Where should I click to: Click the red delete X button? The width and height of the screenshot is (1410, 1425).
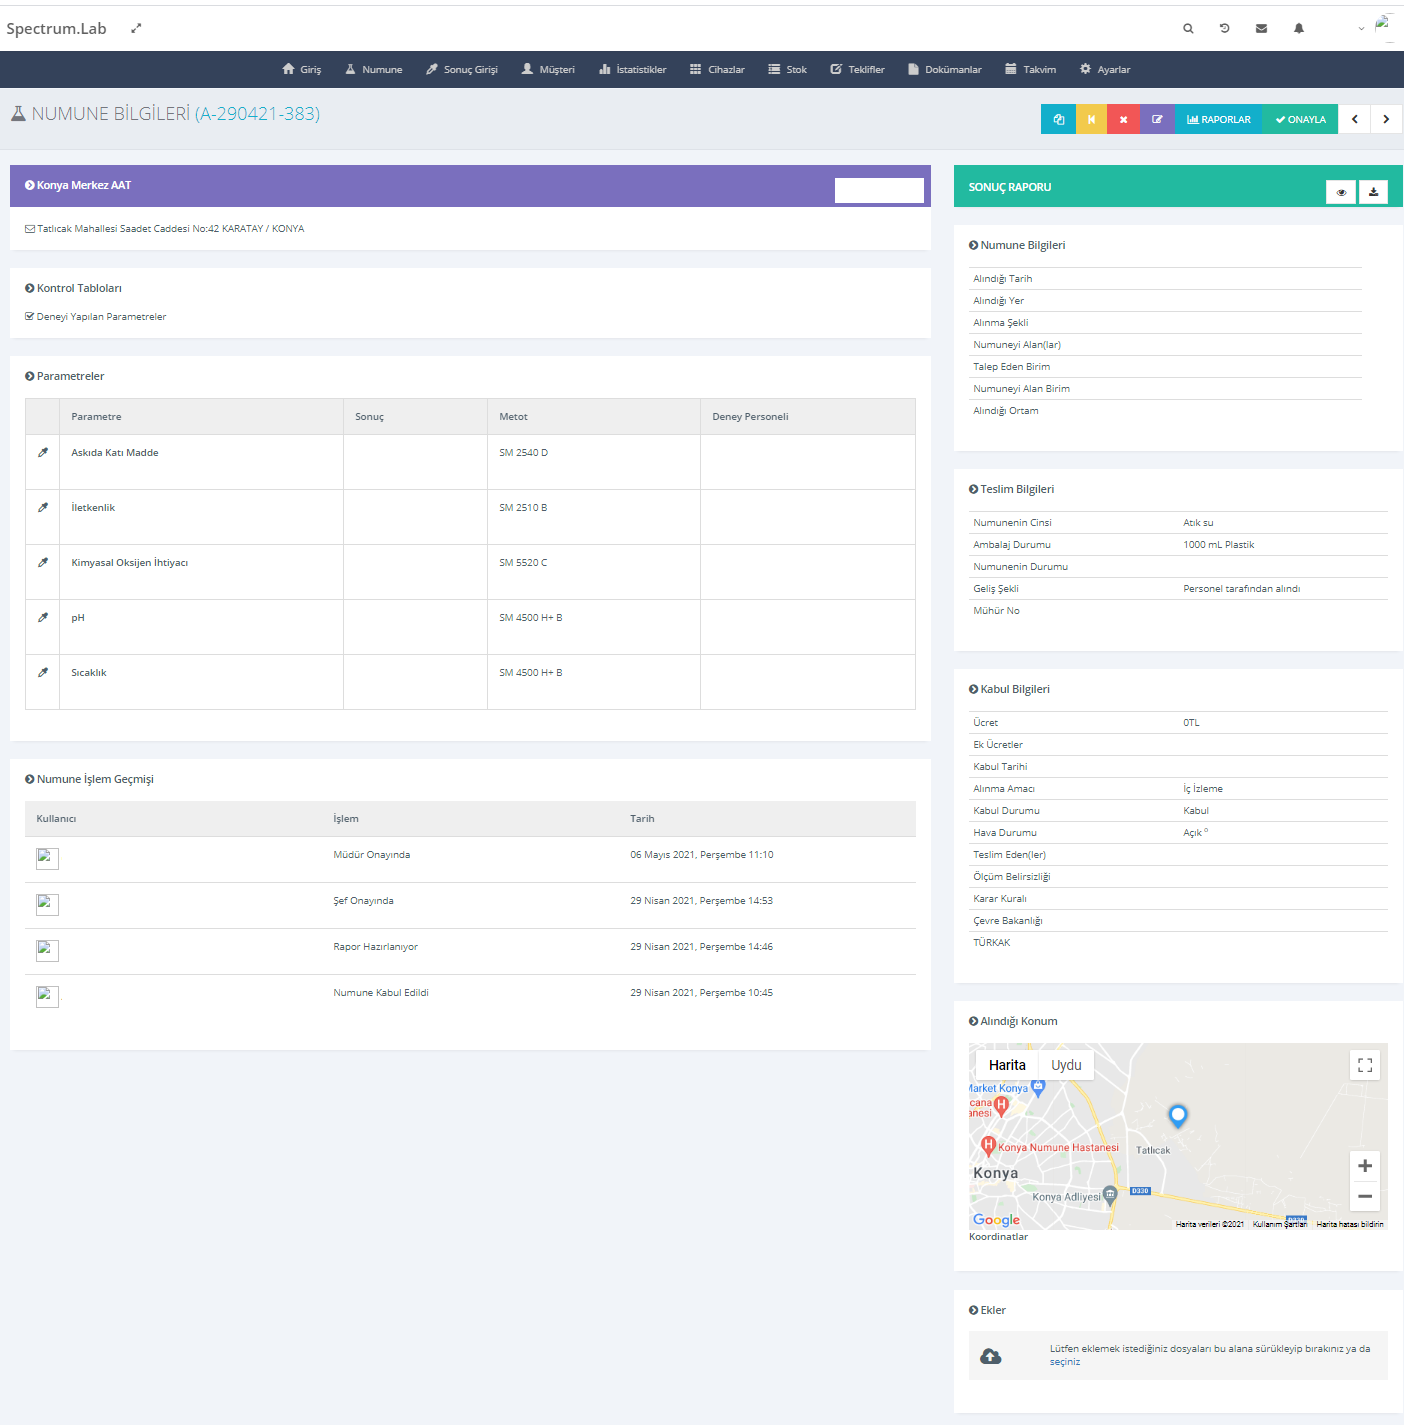(1123, 119)
